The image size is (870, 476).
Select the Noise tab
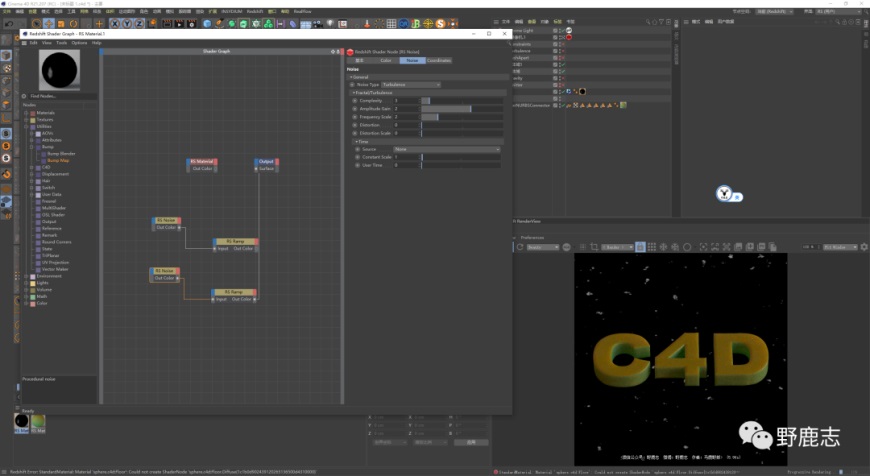412,60
